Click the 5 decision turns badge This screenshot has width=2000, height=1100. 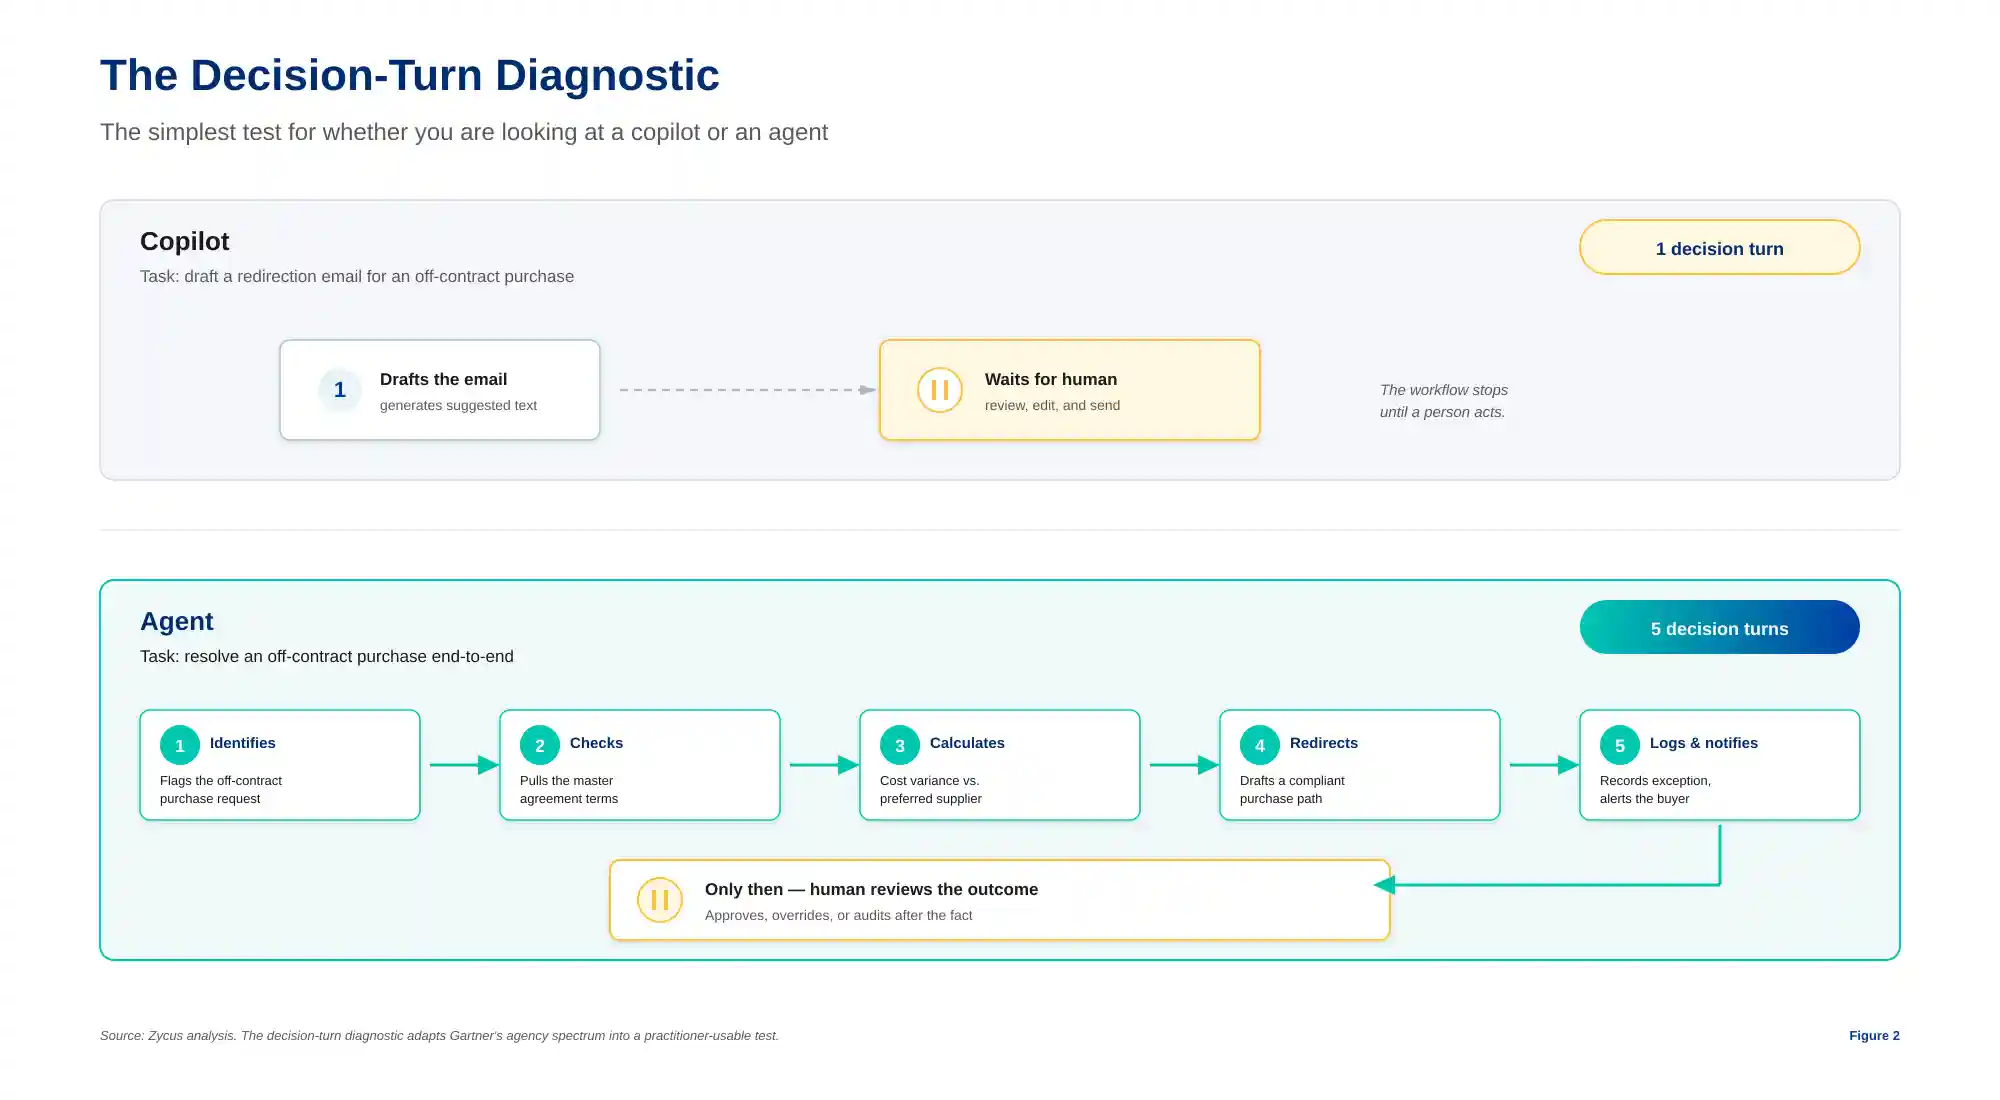pos(1720,628)
